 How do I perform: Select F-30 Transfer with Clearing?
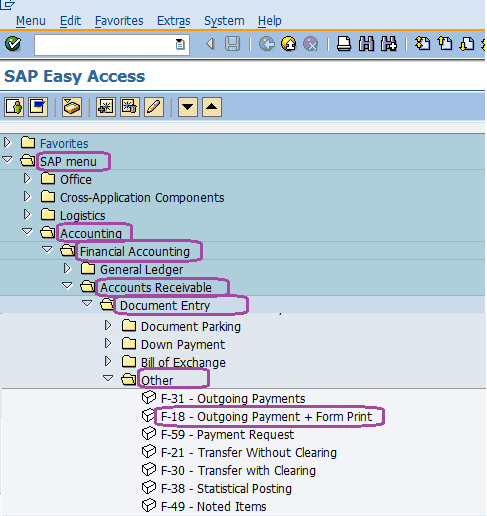click(238, 471)
